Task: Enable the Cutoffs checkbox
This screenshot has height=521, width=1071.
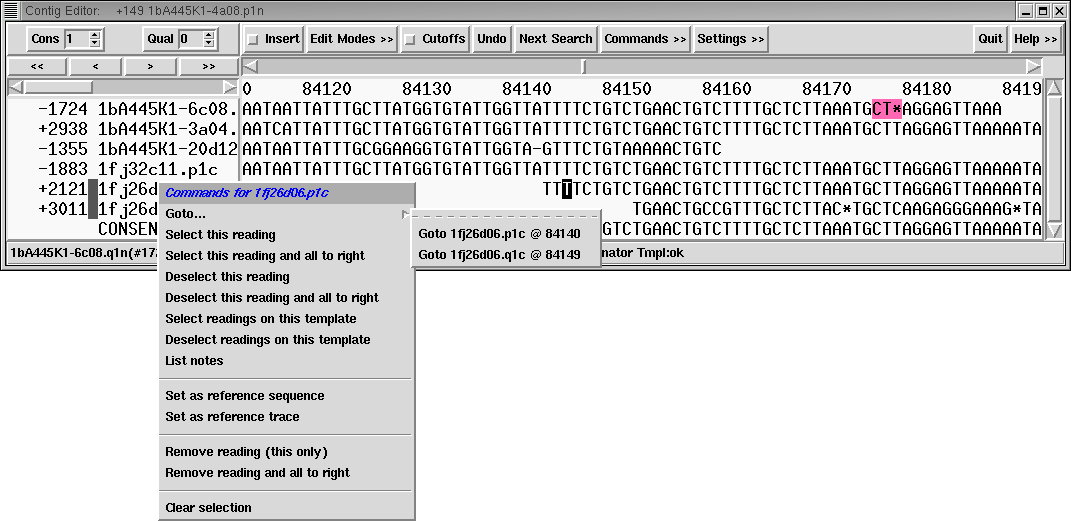Action: 410,40
